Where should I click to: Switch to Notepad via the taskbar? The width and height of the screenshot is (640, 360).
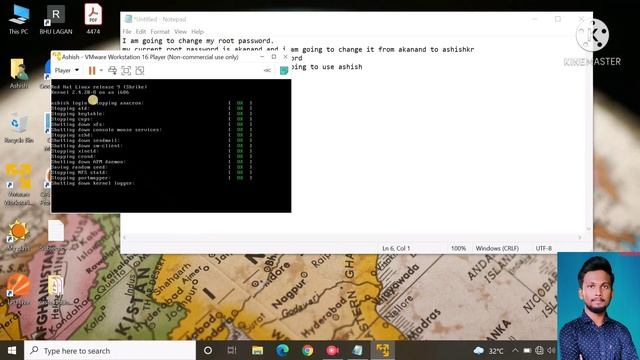[x=358, y=351]
